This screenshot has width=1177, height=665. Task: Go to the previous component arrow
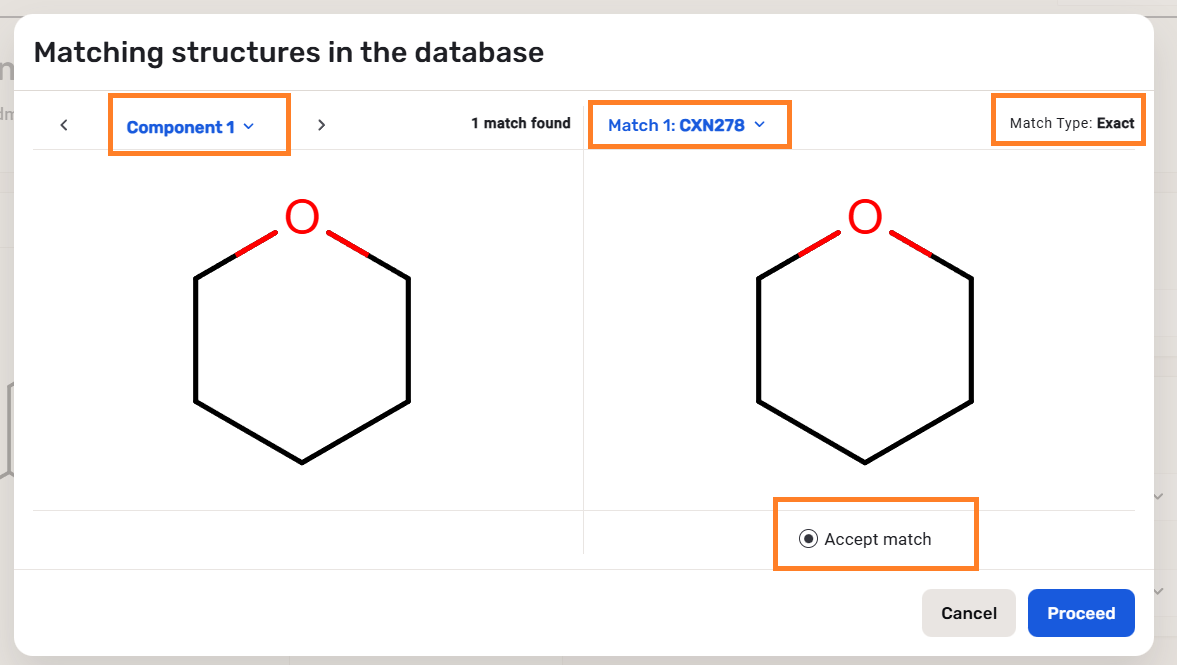coord(64,125)
